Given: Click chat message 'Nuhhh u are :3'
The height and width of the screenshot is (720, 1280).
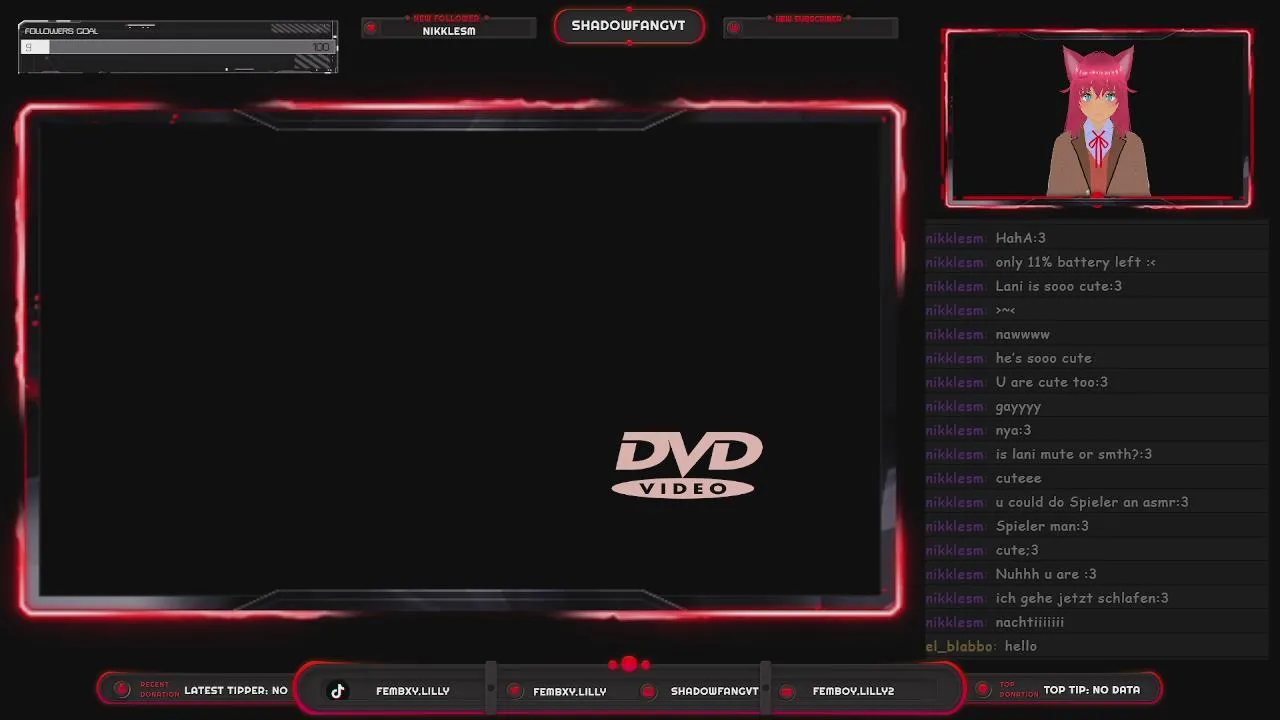Looking at the screenshot, I should (x=1045, y=574).
